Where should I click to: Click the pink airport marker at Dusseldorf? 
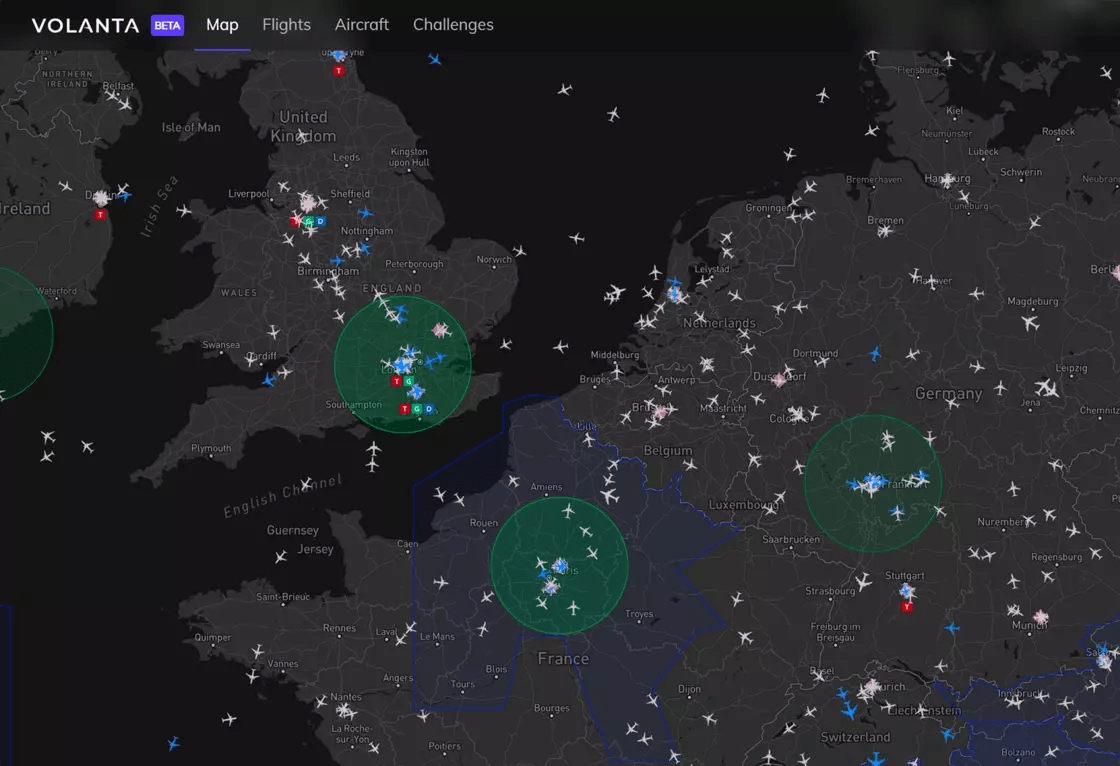pos(779,379)
